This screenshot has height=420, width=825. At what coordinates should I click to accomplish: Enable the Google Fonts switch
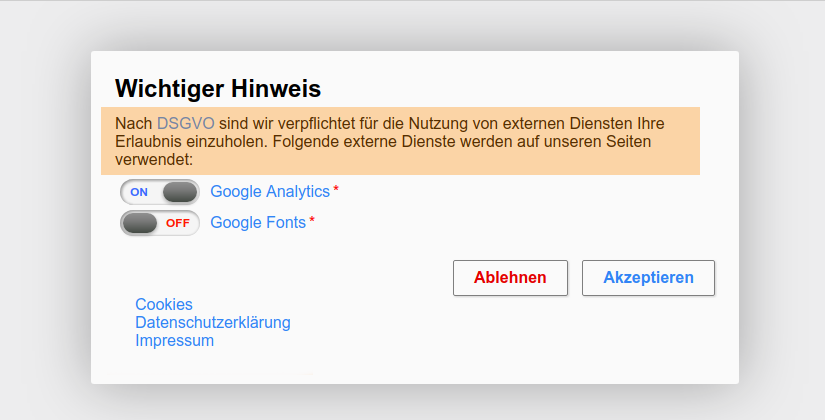pos(160,223)
